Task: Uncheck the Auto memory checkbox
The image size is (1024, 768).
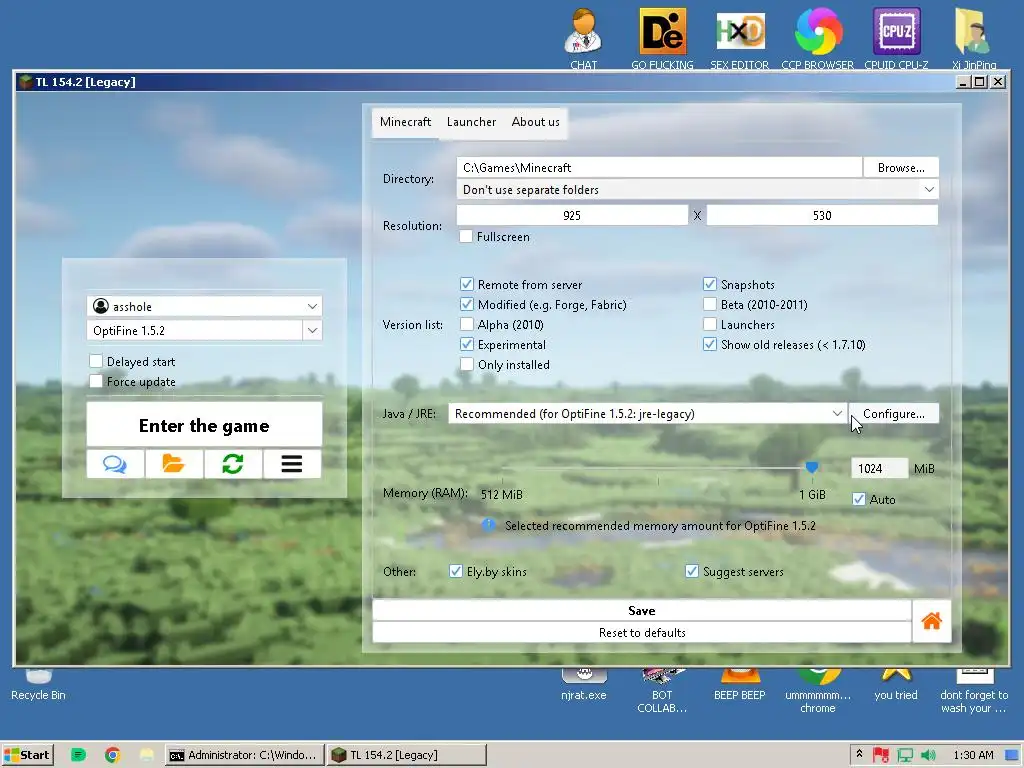Action: click(x=859, y=499)
